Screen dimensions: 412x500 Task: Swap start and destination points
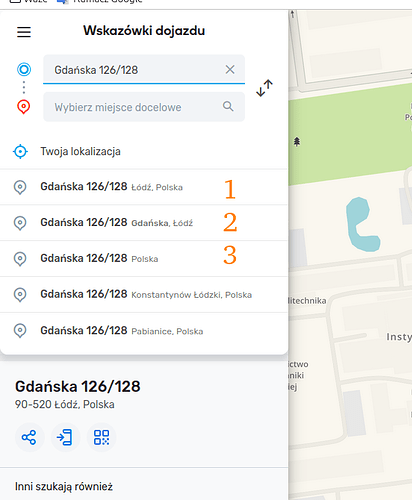coord(264,88)
